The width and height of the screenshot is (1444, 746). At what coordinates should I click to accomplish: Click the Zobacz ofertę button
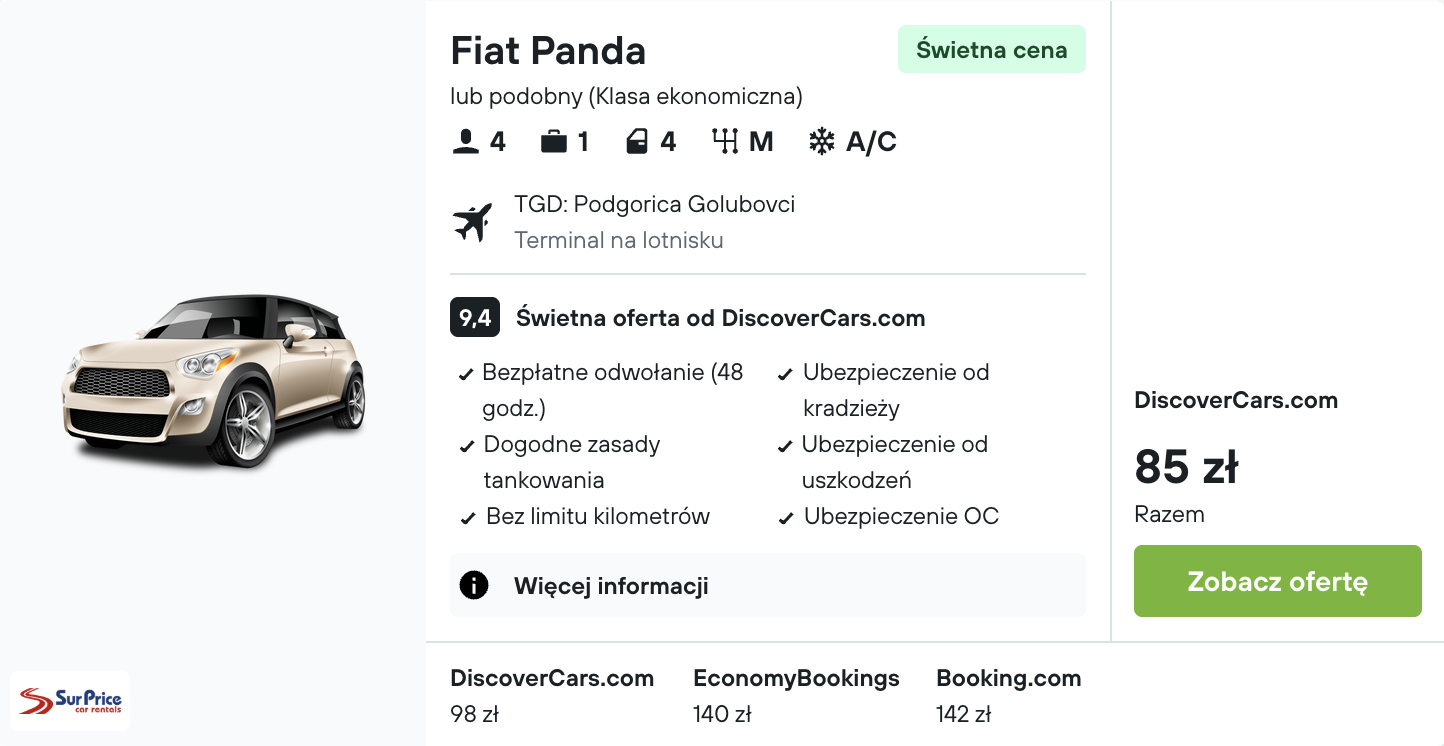tap(1277, 581)
